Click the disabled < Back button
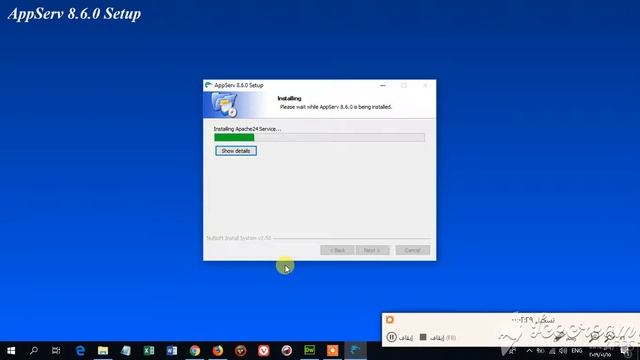Image resolution: width=640 pixels, height=360 pixels. tap(337, 250)
